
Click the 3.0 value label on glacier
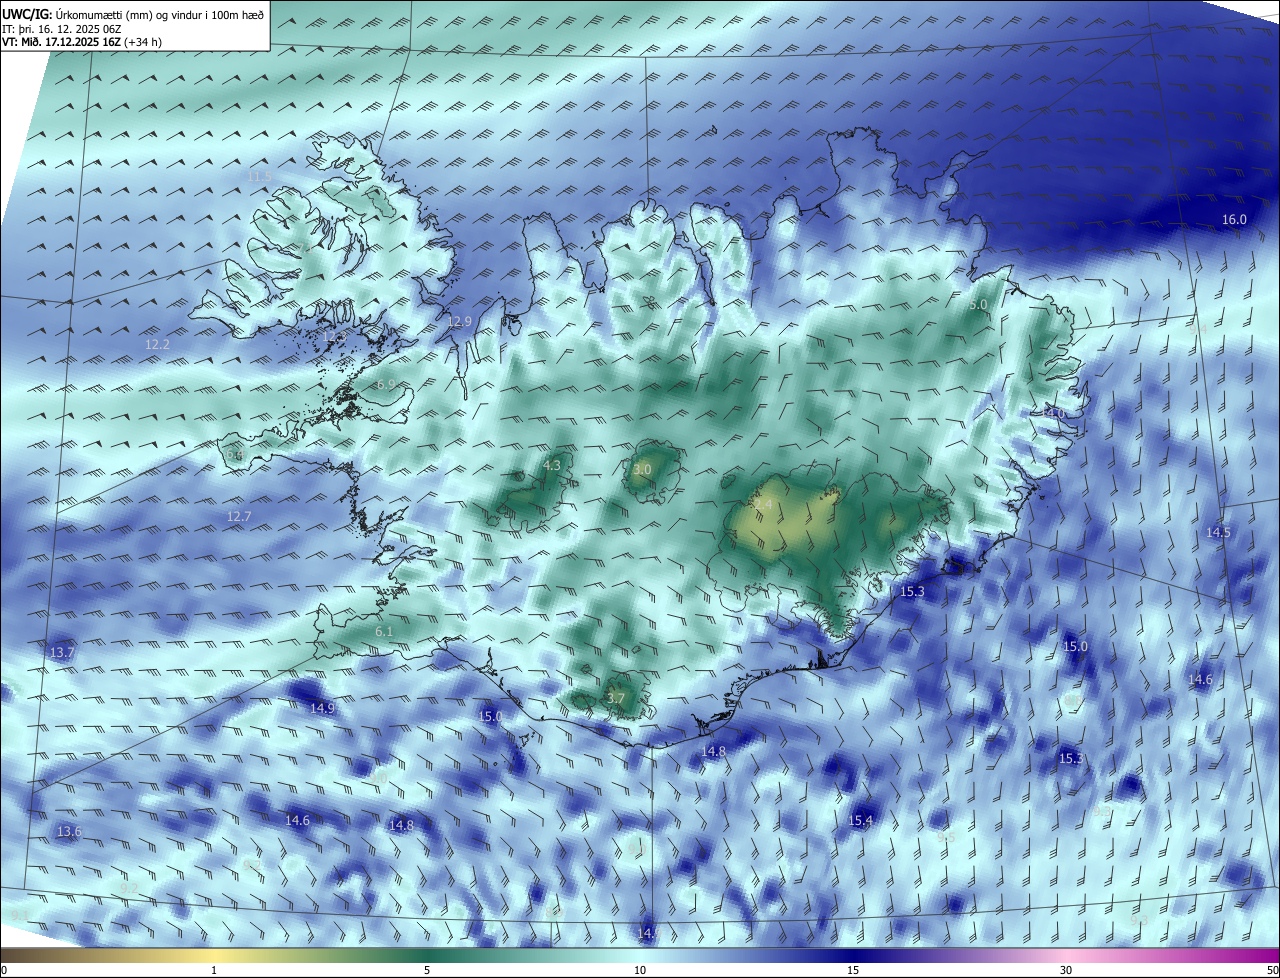pos(643,470)
